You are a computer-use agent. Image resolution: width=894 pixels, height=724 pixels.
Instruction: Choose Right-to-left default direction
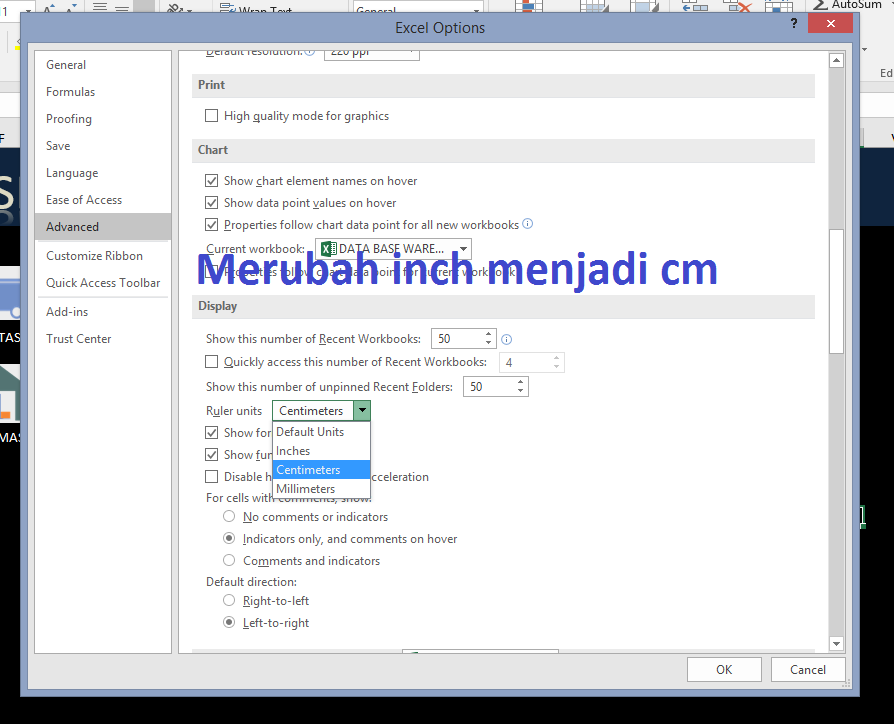coord(229,600)
